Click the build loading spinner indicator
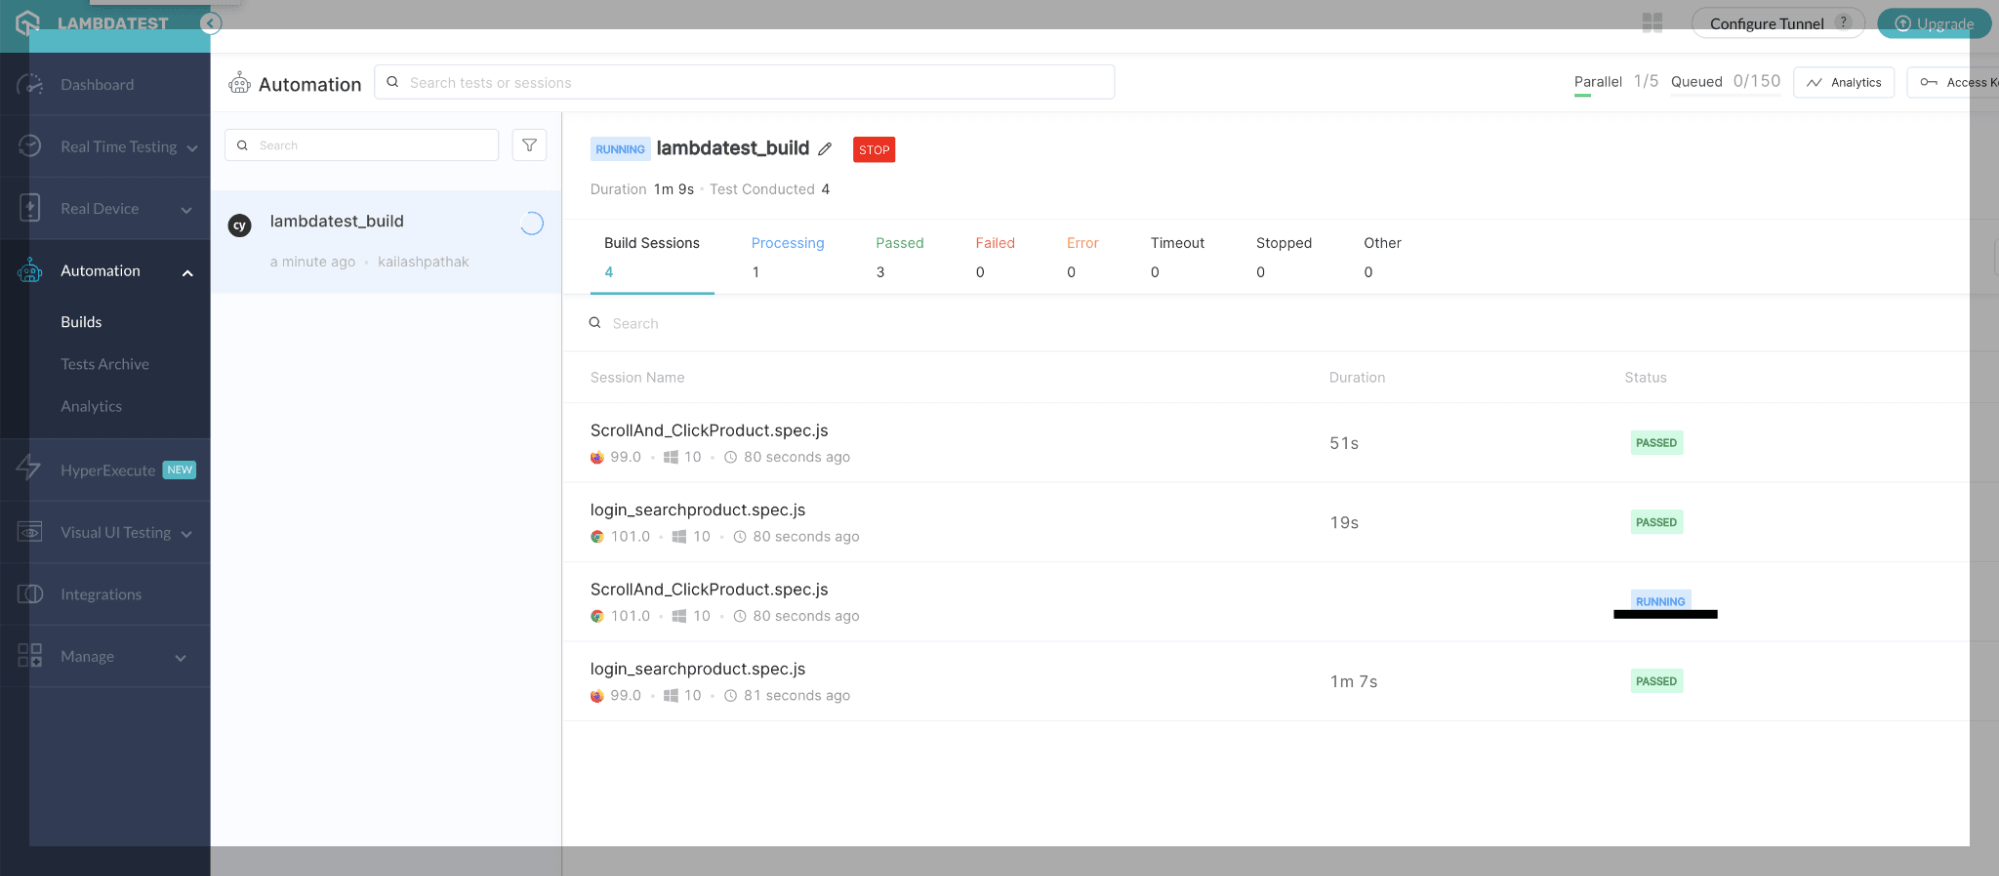 [532, 224]
